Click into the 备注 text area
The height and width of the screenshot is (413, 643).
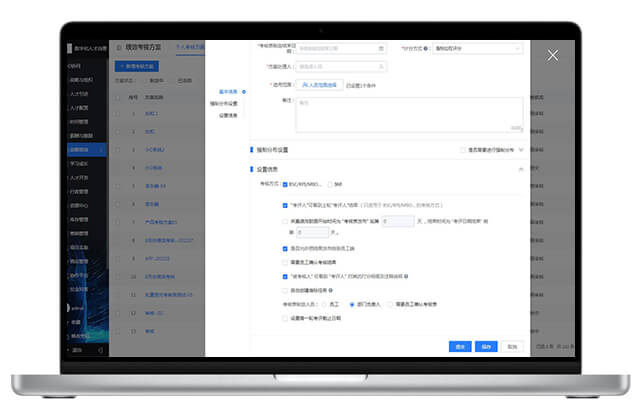click(408, 114)
